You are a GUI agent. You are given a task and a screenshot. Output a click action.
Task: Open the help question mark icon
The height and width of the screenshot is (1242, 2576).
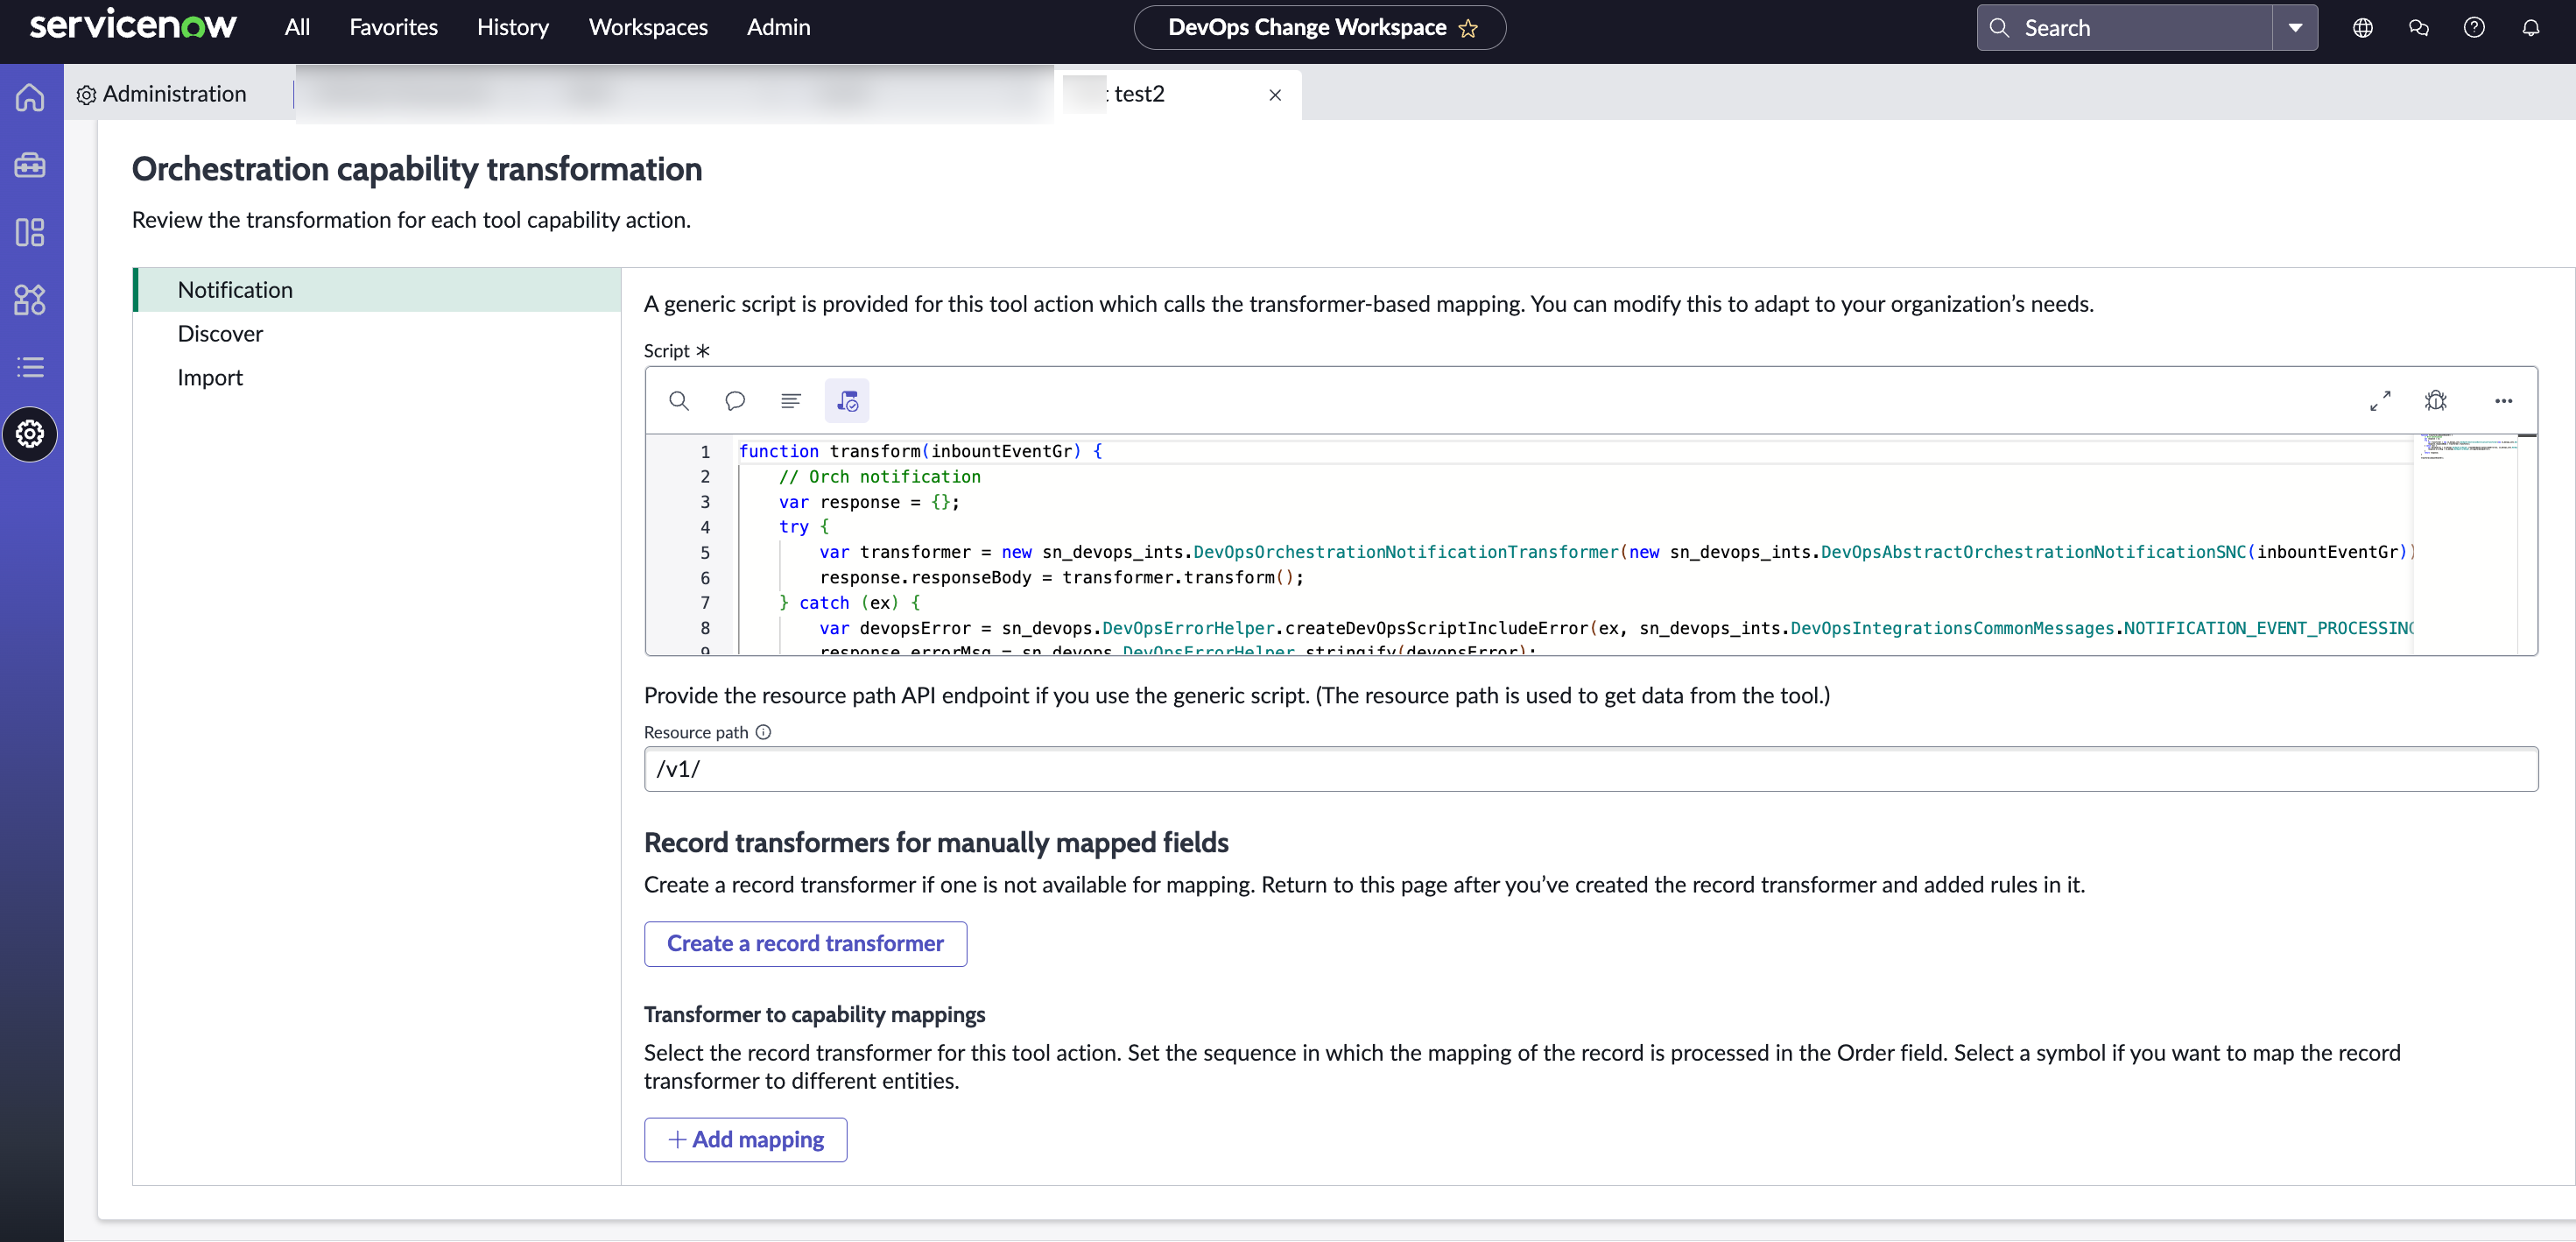[x=2474, y=28]
